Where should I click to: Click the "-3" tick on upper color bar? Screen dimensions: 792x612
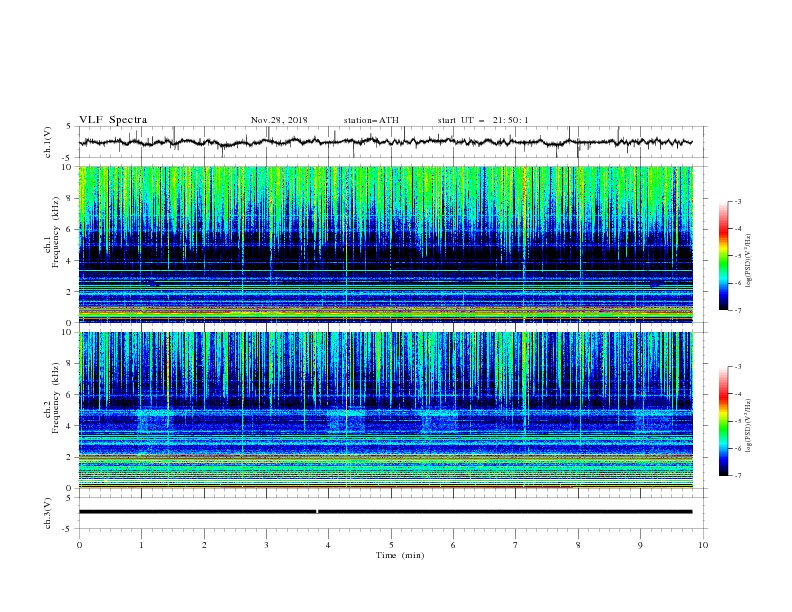pyautogui.click(x=737, y=201)
